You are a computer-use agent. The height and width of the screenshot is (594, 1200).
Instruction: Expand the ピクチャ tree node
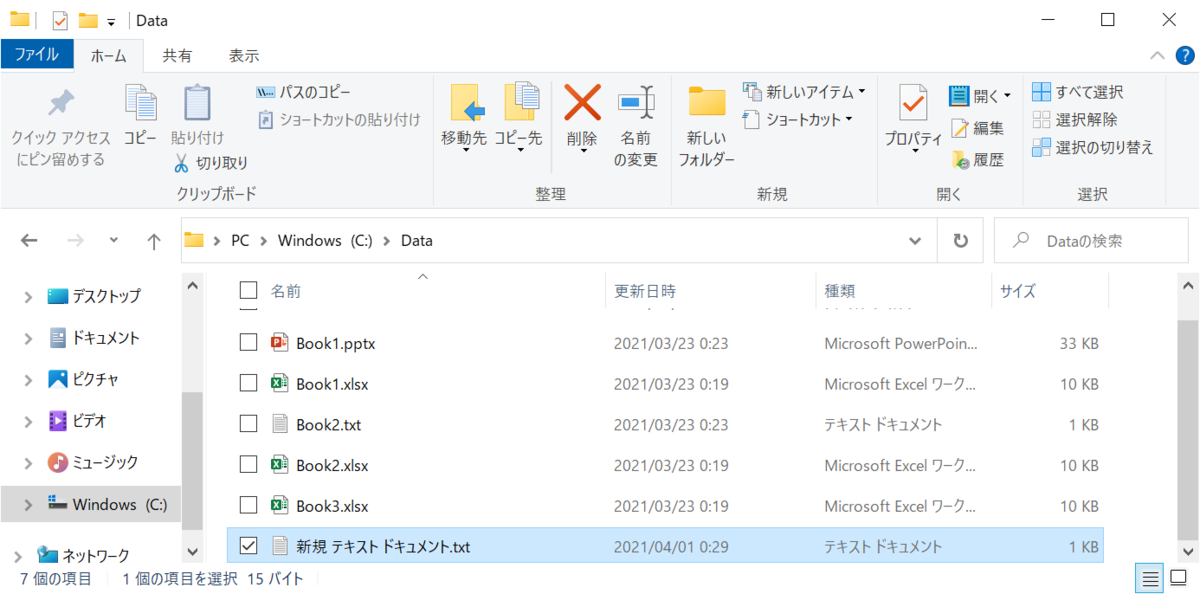[28, 380]
